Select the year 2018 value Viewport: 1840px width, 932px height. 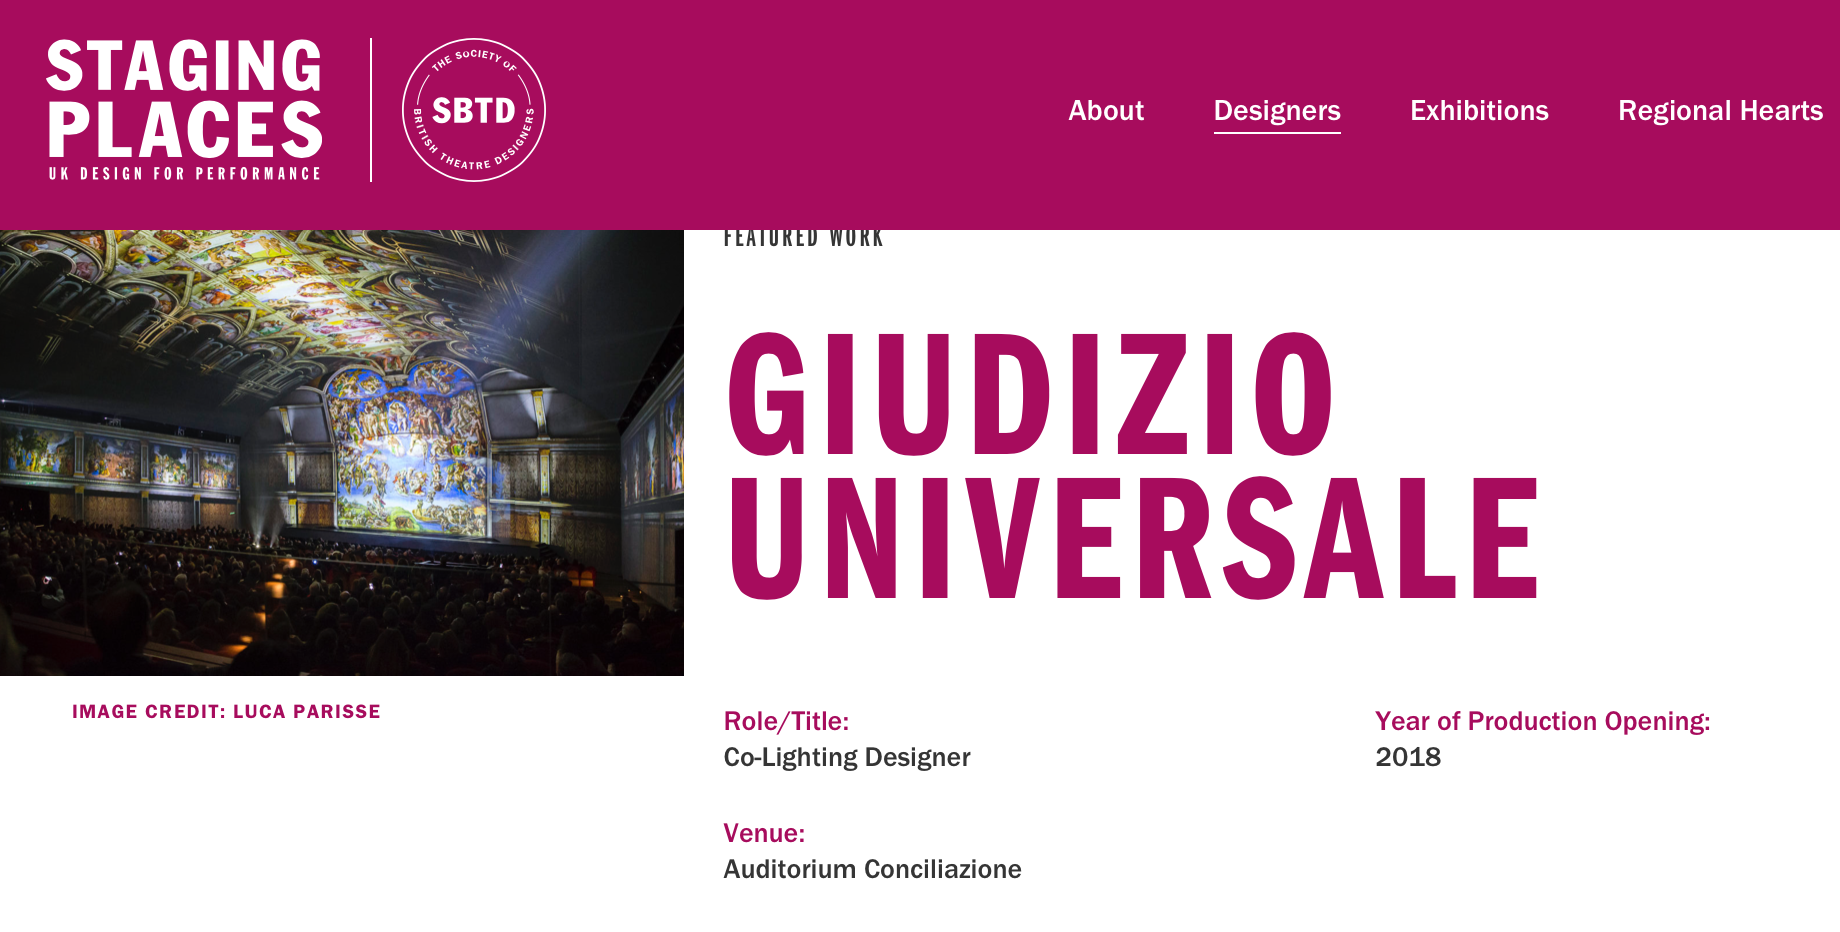[1408, 757]
